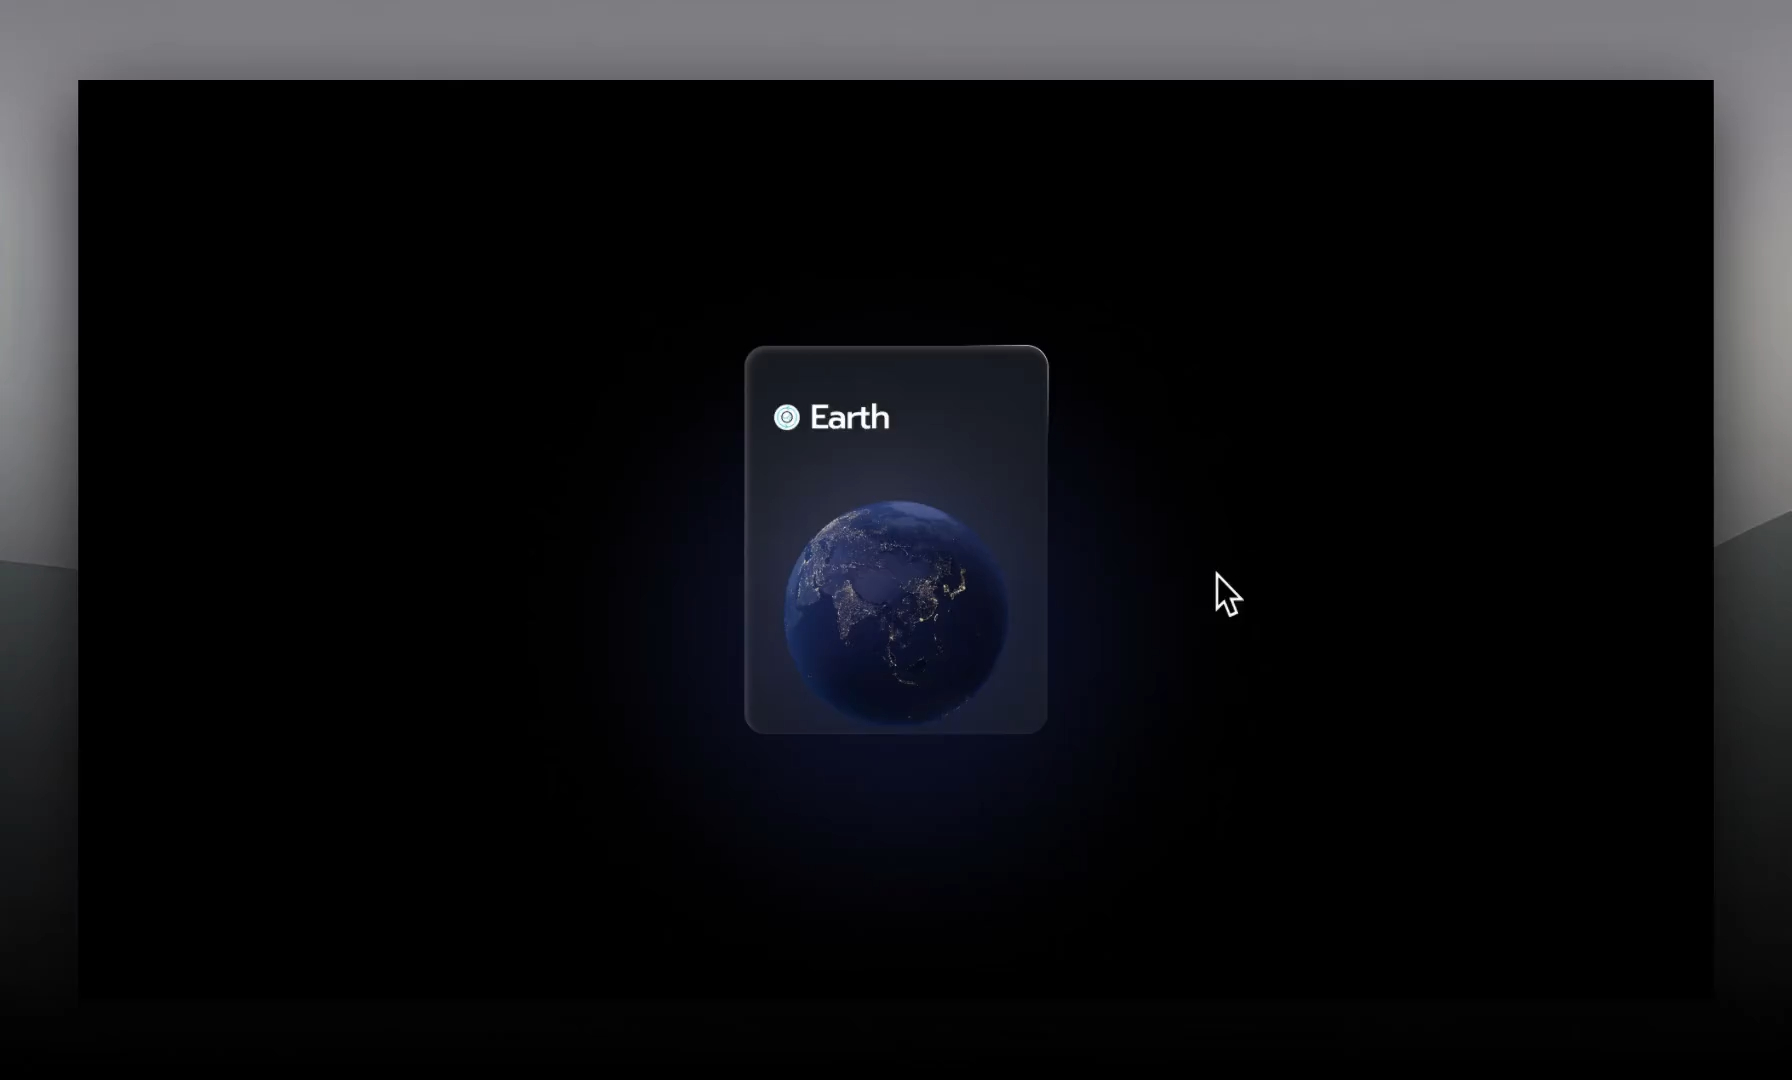The image size is (1792, 1080).
Task: Click the bottom edge of the Earth card
Action: (896, 729)
